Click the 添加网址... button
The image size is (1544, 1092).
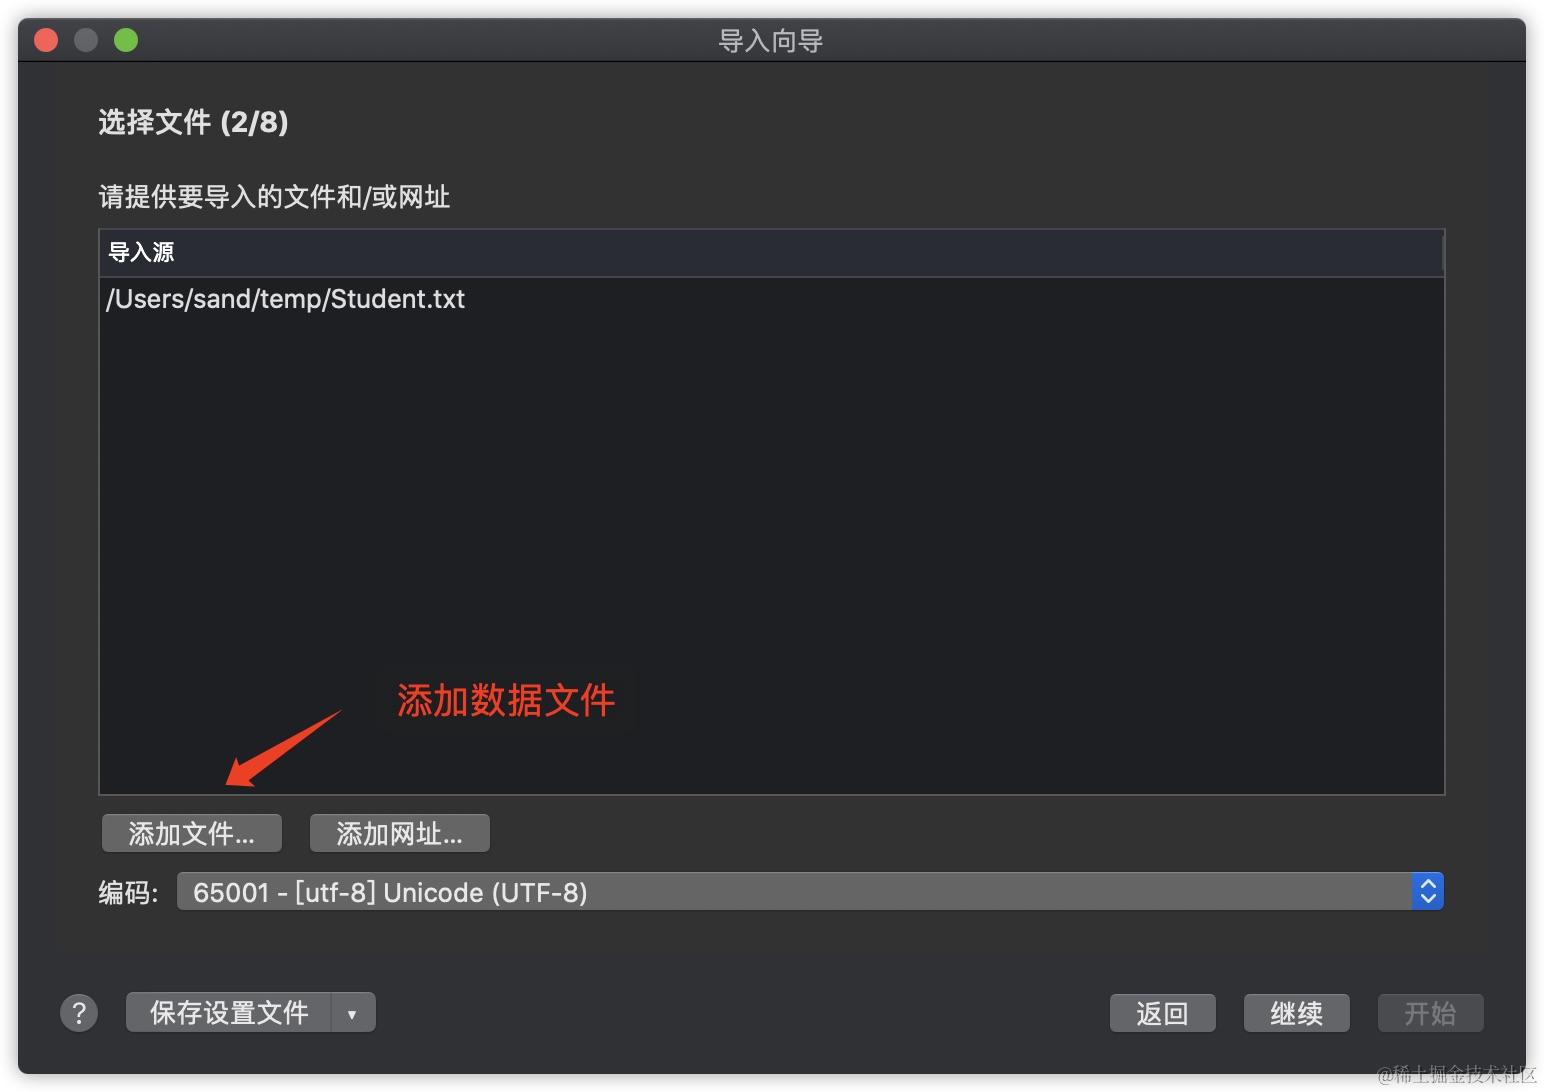click(400, 833)
